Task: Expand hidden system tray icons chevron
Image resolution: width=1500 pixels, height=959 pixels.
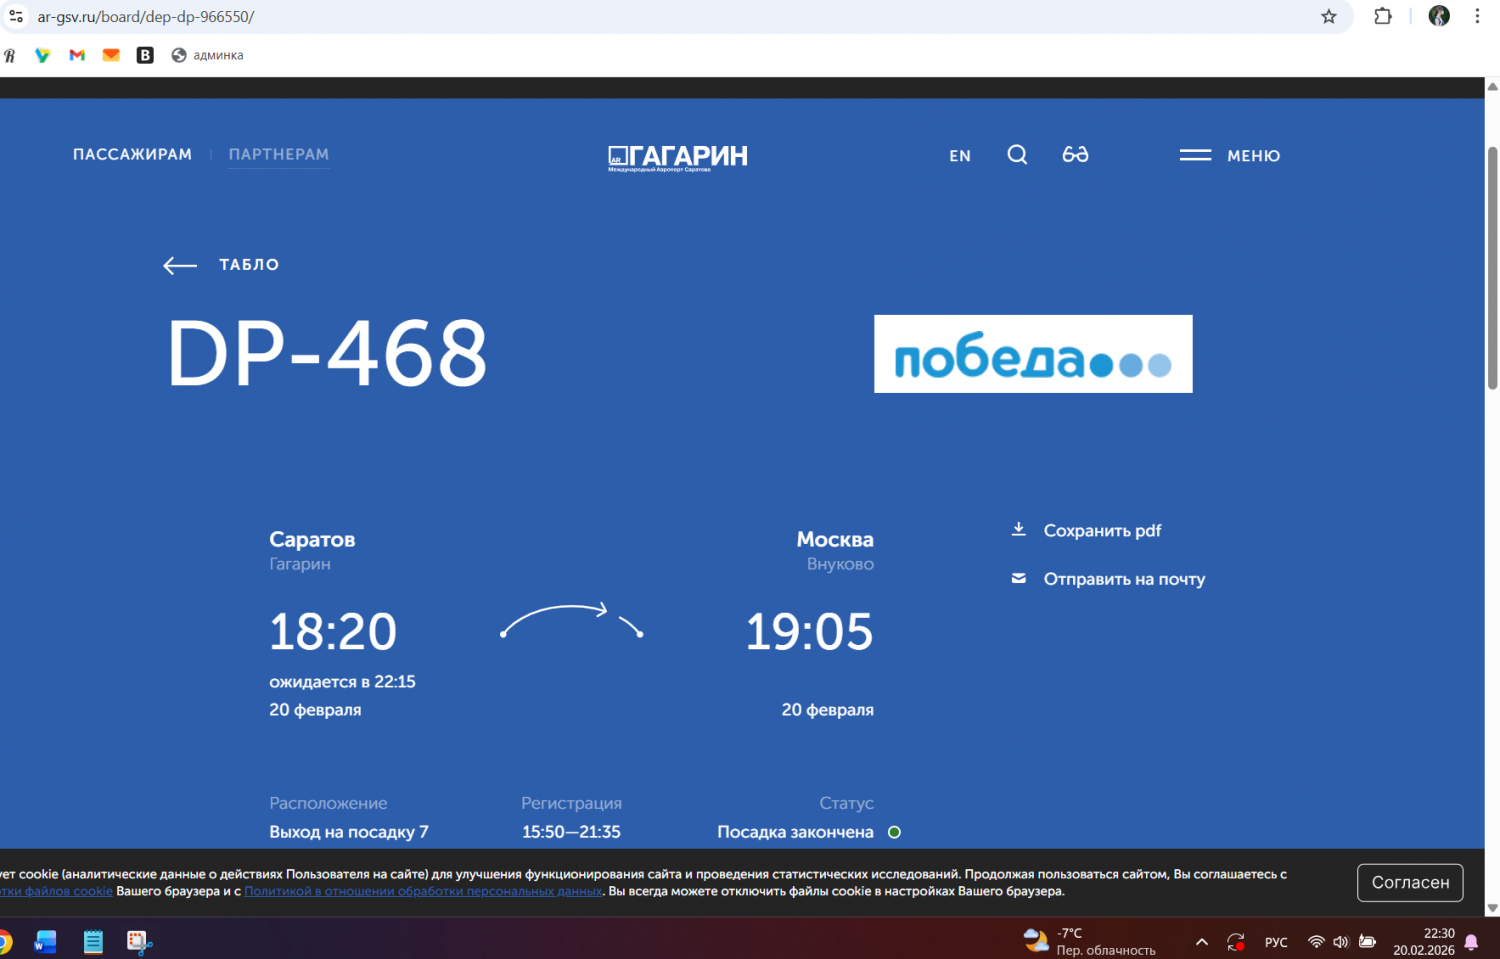Action: 1202,942
